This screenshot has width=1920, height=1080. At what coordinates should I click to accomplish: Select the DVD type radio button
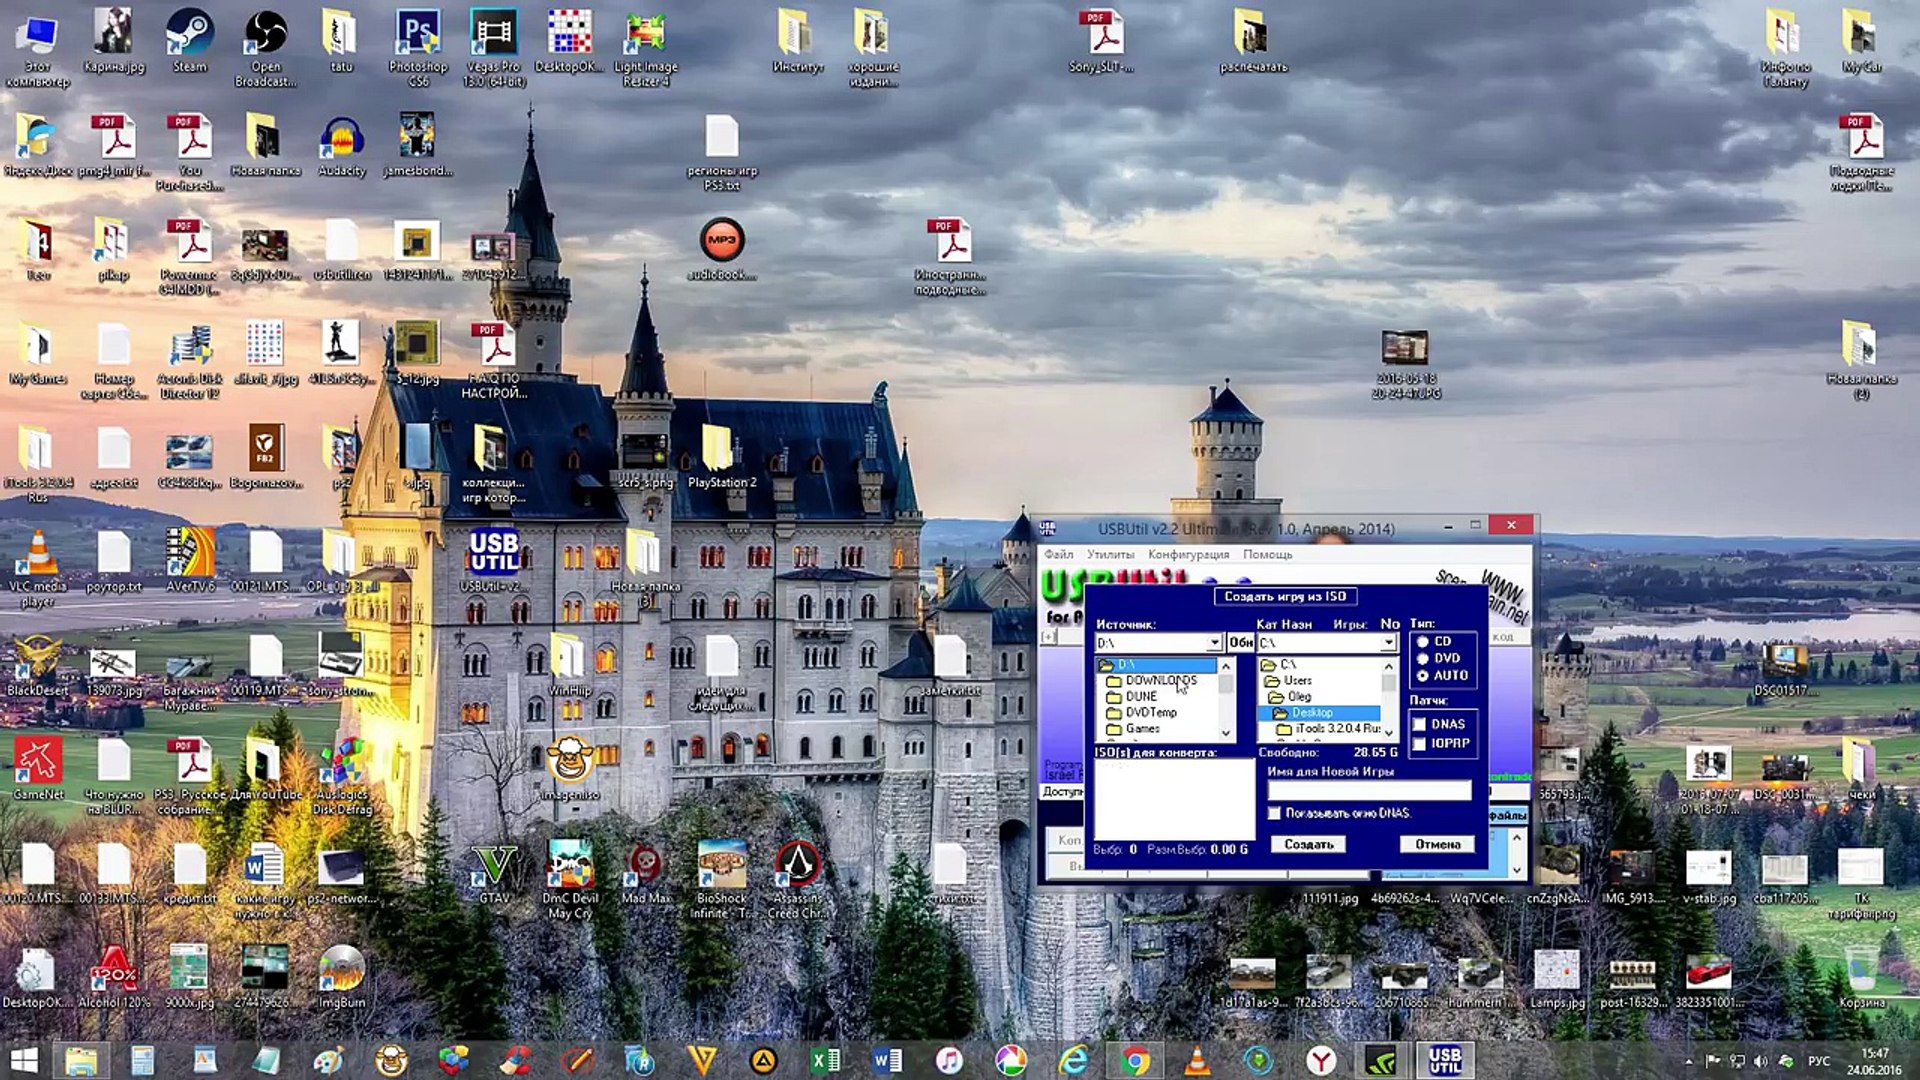(1422, 658)
